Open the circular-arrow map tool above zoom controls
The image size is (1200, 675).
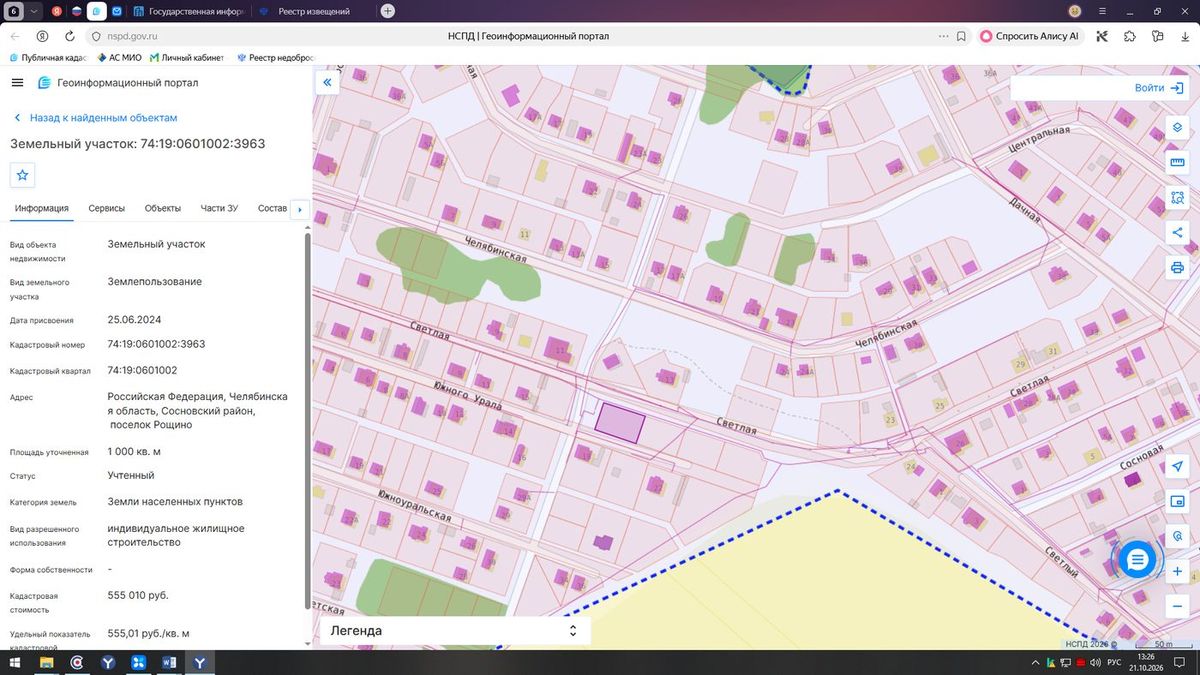[x=1177, y=536]
